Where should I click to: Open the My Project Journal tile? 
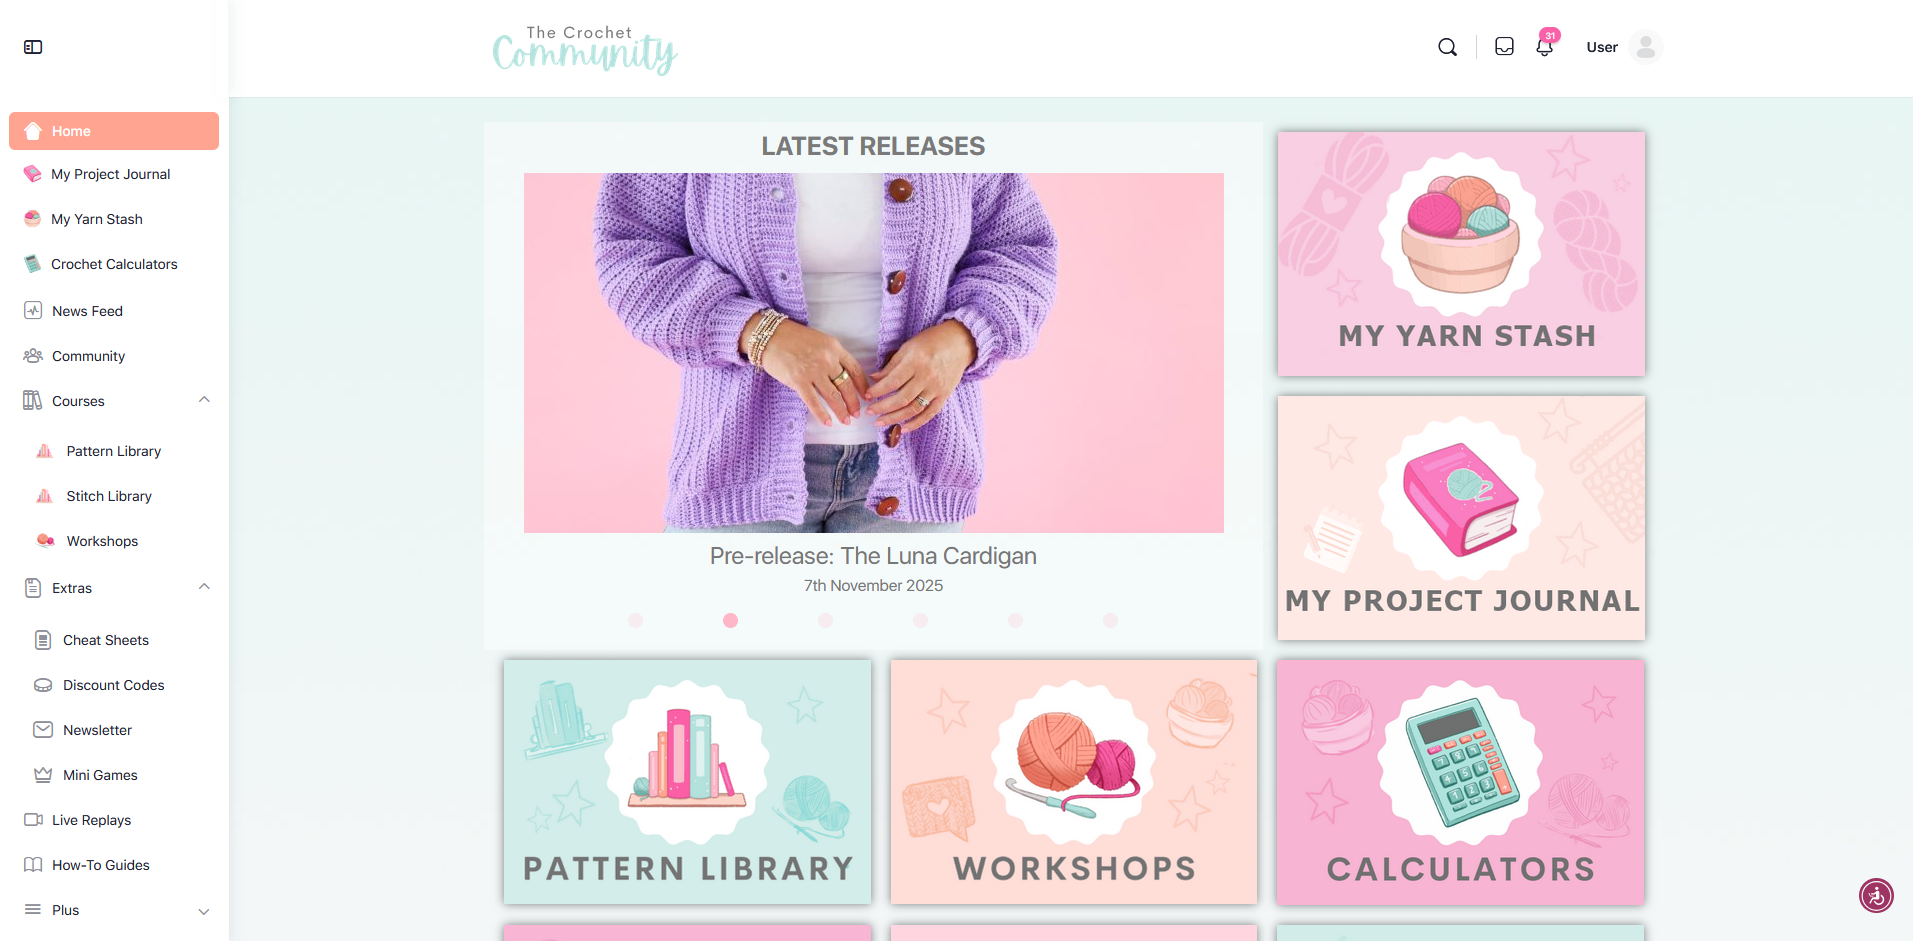(1461, 518)
